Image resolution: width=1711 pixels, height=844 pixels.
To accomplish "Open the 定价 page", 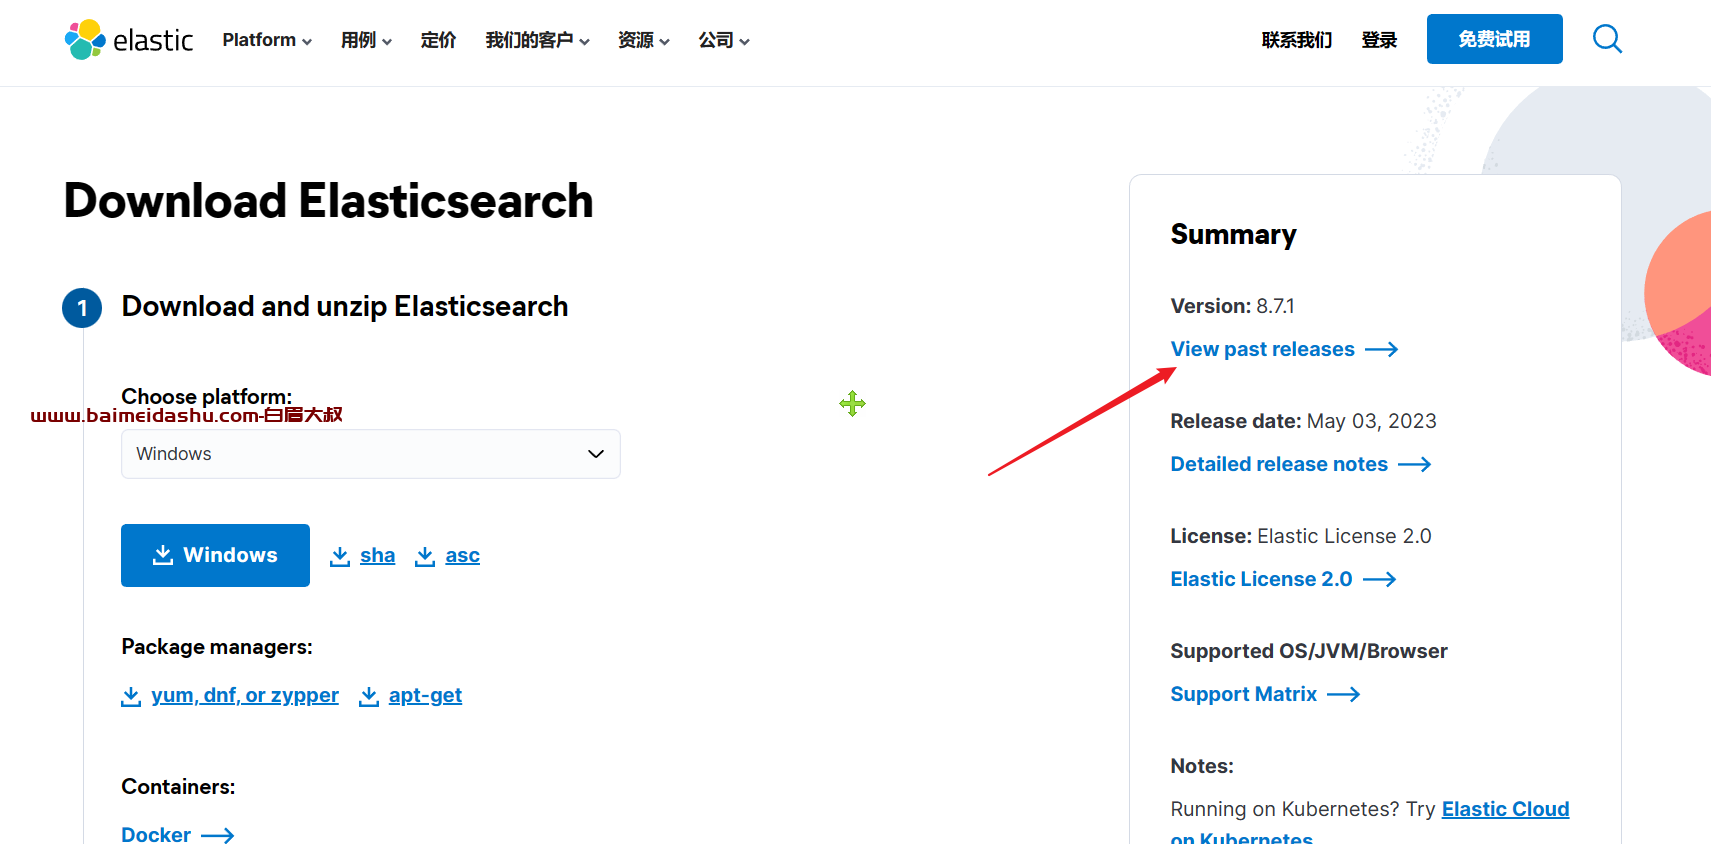I will [x=438, y=40].
